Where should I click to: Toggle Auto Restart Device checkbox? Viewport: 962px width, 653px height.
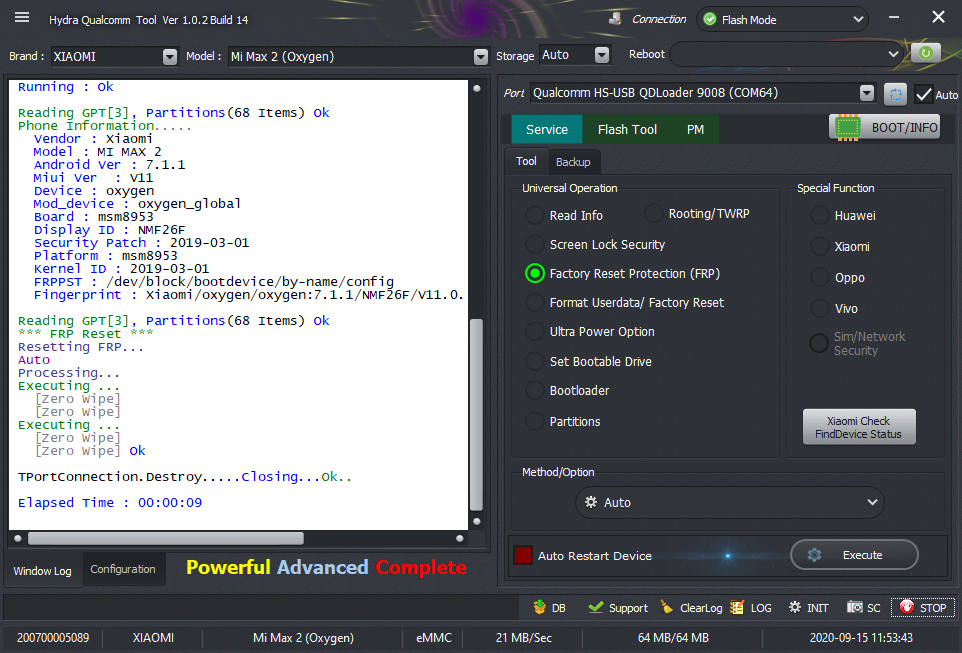click(523, 555)
